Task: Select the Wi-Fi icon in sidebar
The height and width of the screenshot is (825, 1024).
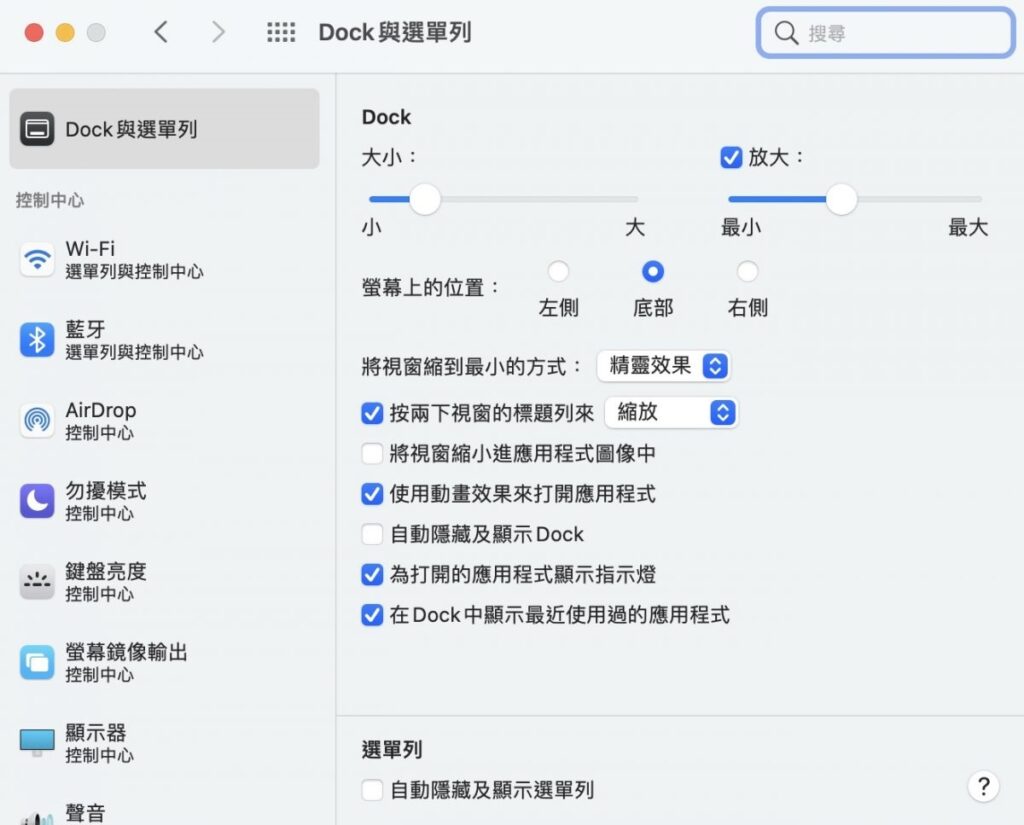Action: point(37,259)
